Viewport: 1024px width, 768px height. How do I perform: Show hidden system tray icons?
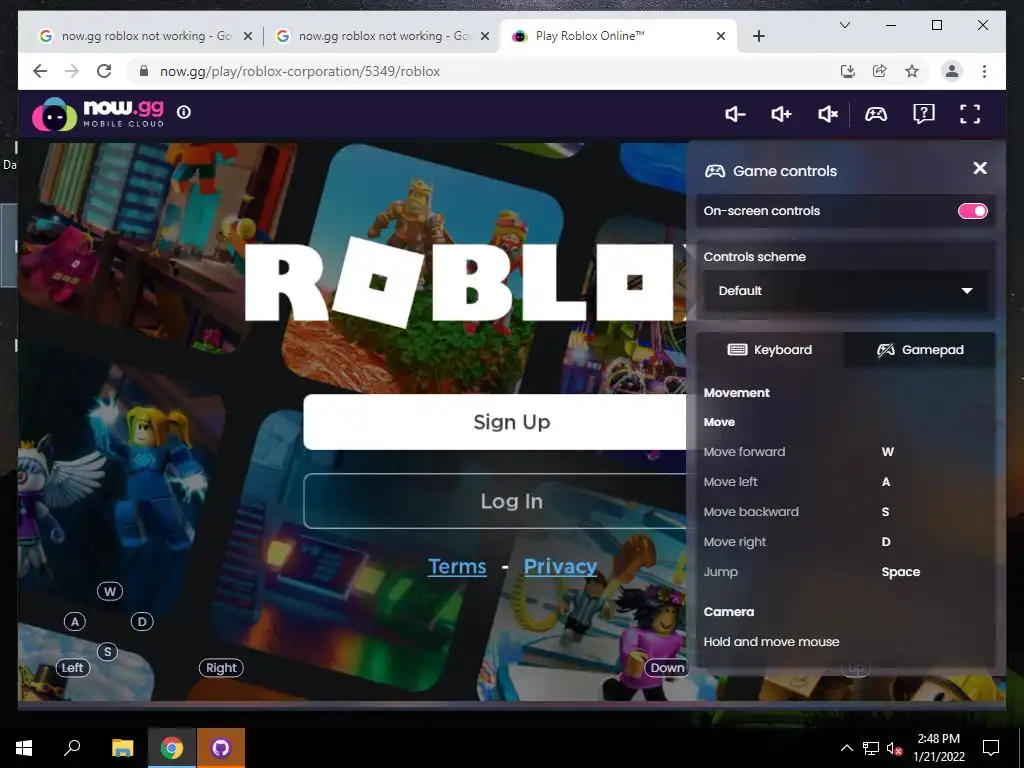[846, 748]
